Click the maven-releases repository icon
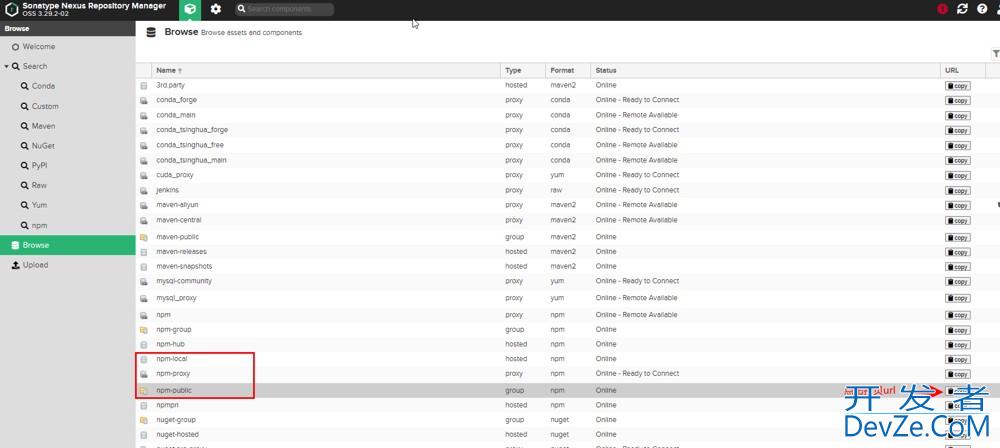The height and width of the screenshot is (448, 1000). [x=143, y=252]
